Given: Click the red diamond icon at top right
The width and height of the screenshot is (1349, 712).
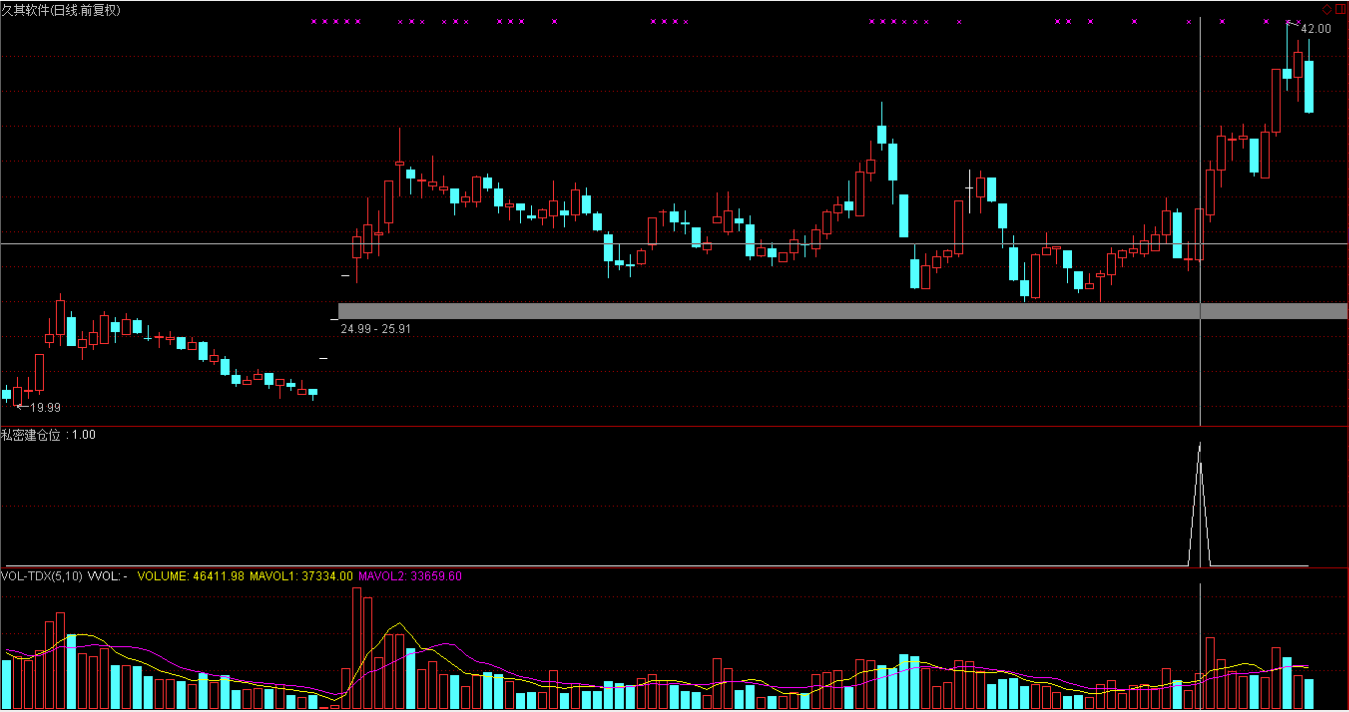Looking at the screenshot, I should coord(1327,9).
